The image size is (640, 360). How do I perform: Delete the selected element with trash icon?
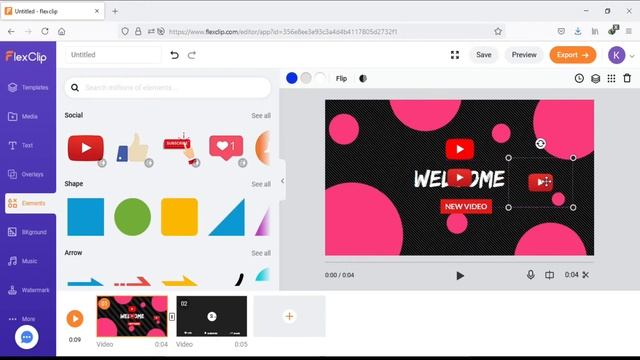click(x=627, y=78)
